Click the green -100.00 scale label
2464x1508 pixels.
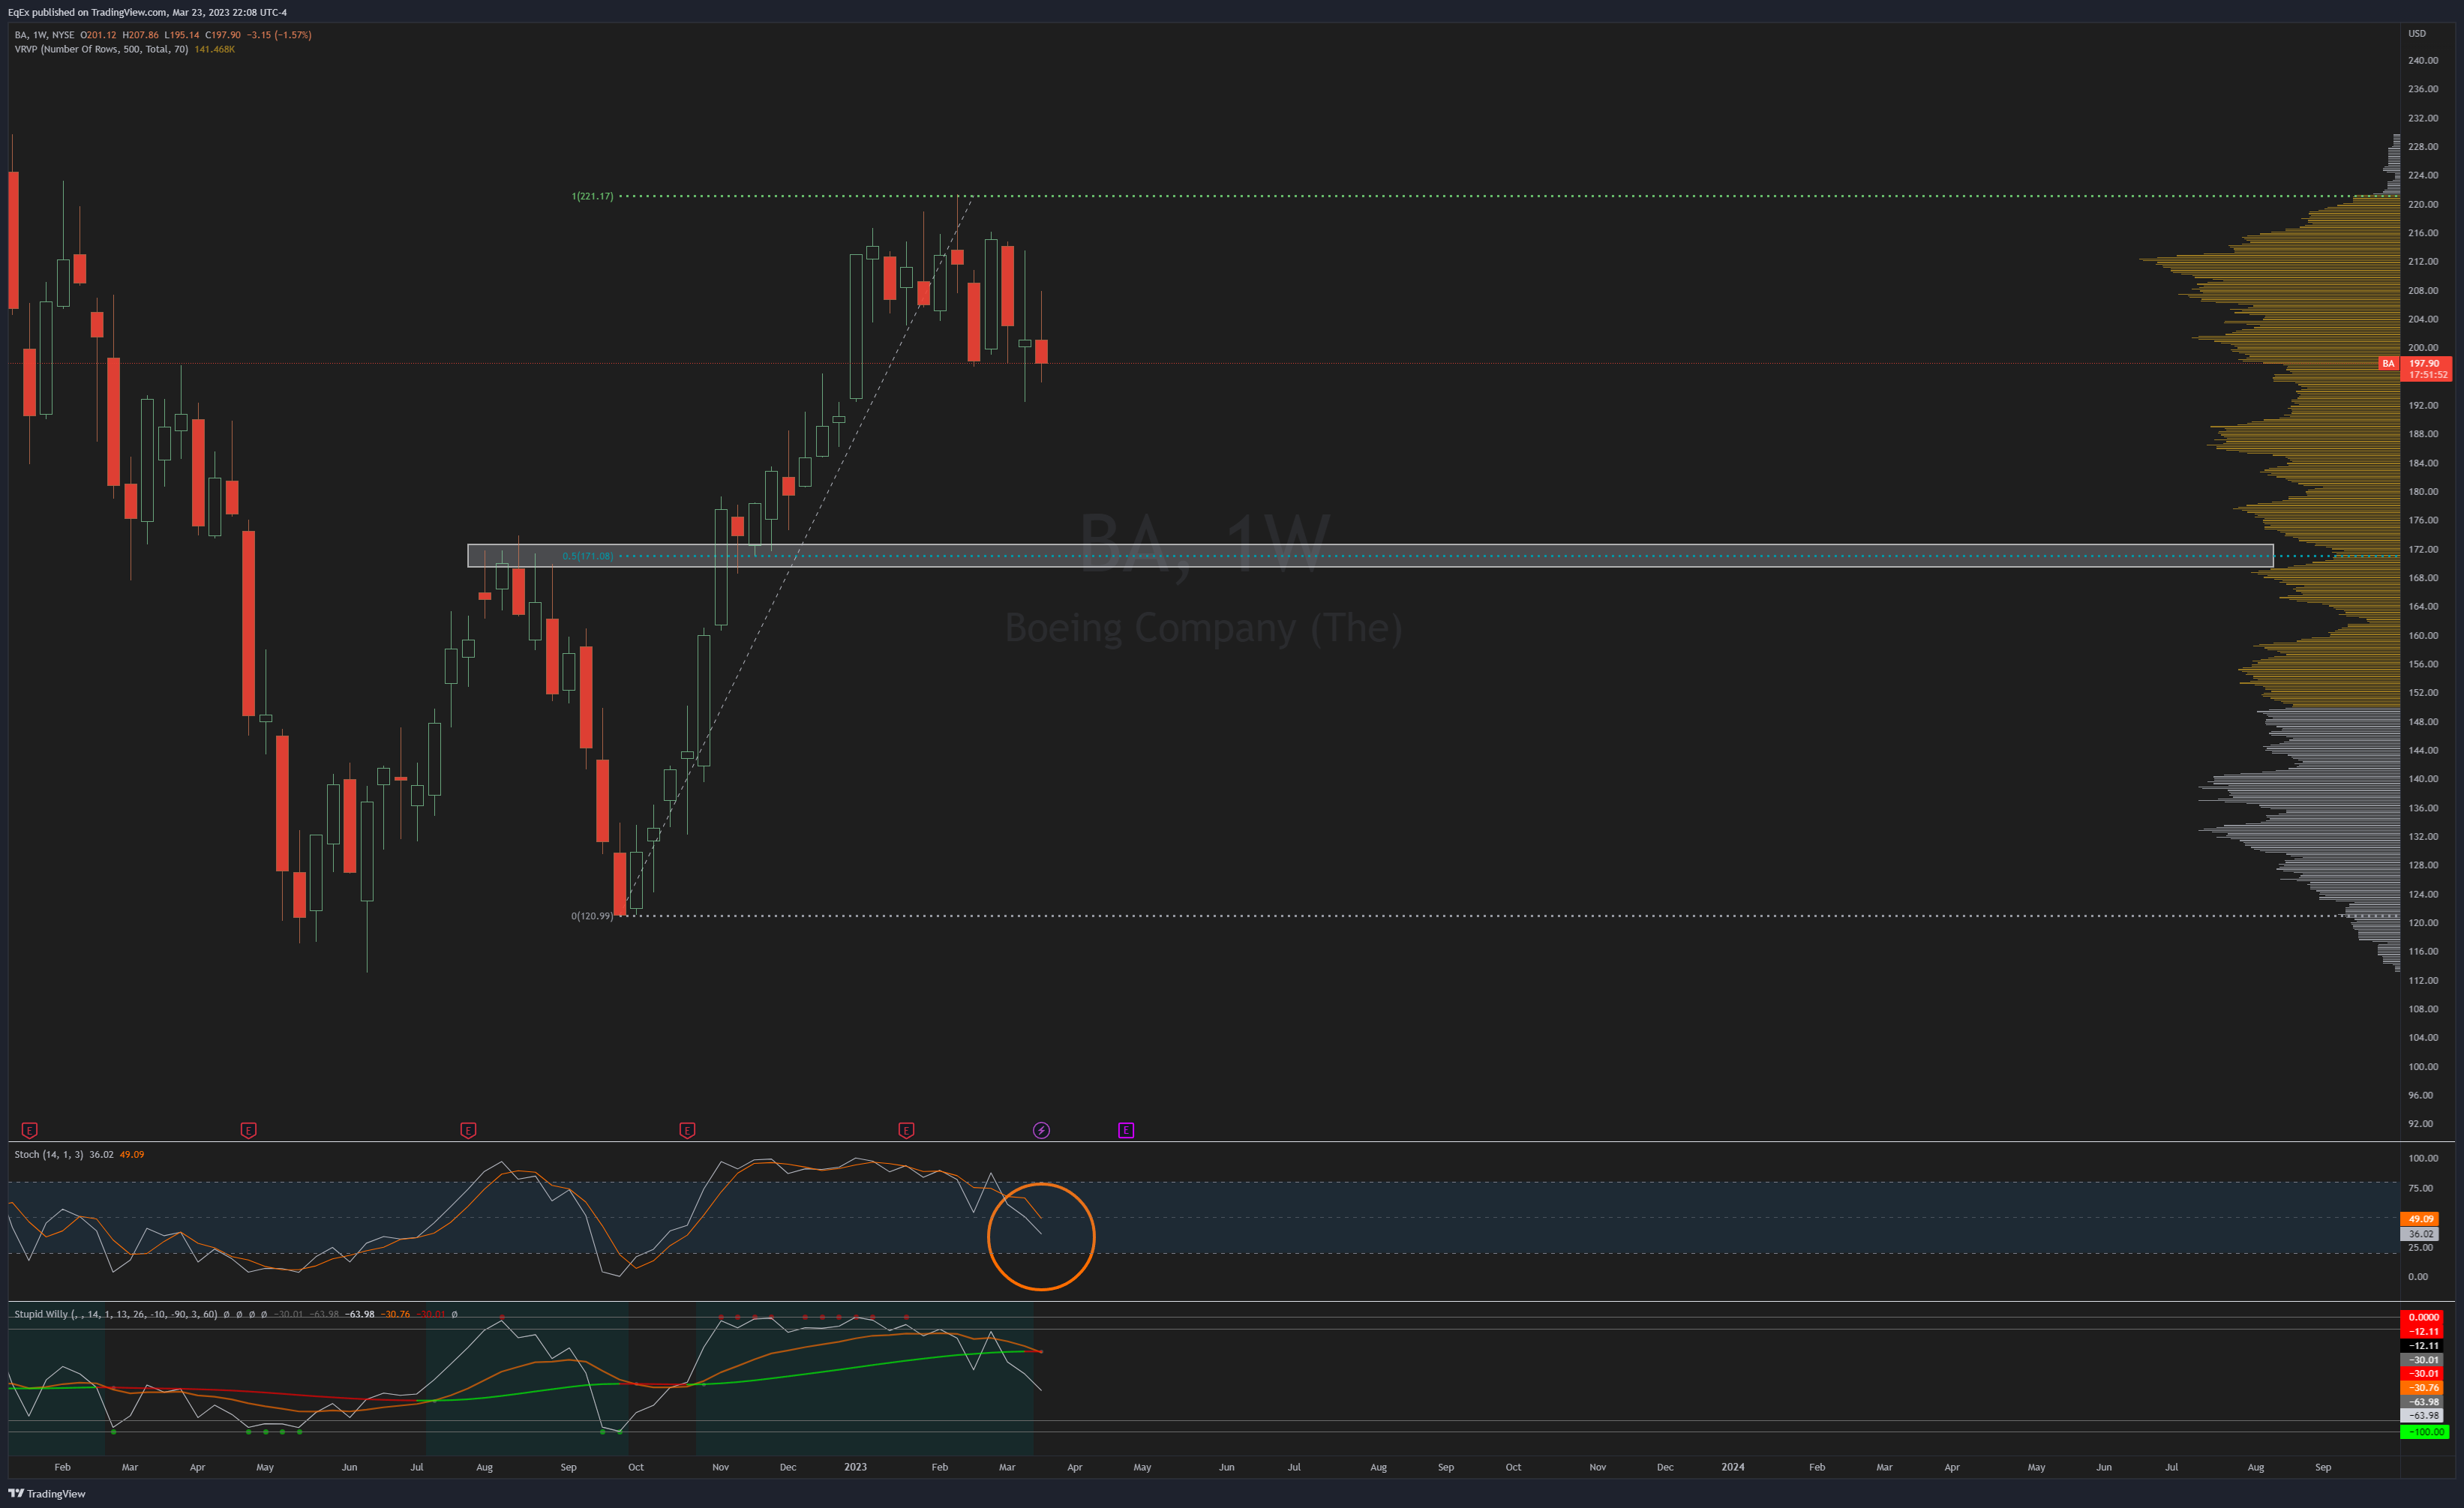pos(2425,1432)
